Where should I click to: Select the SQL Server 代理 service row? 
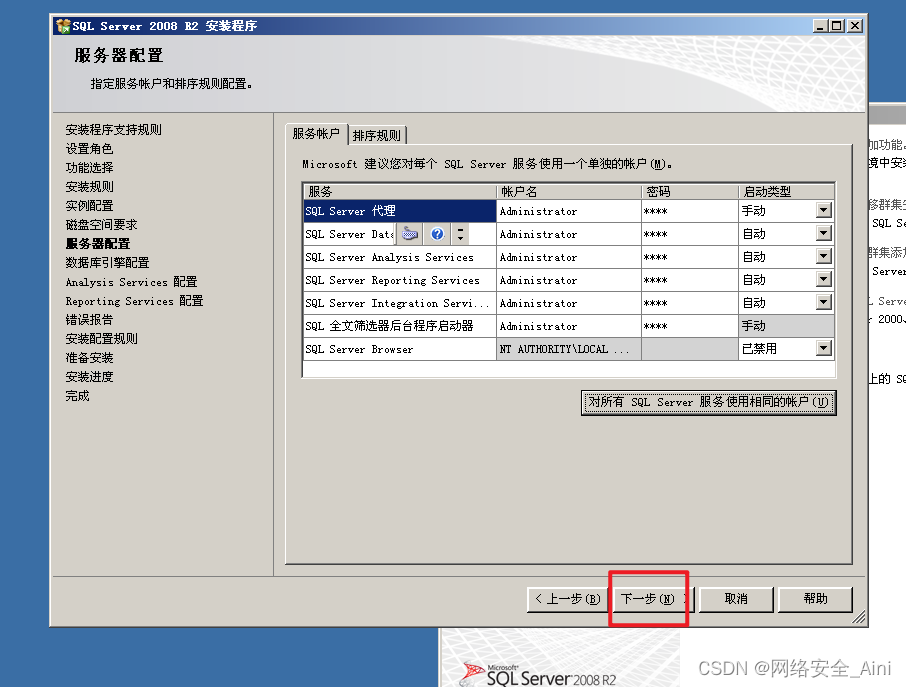click(x=399, y=211)
